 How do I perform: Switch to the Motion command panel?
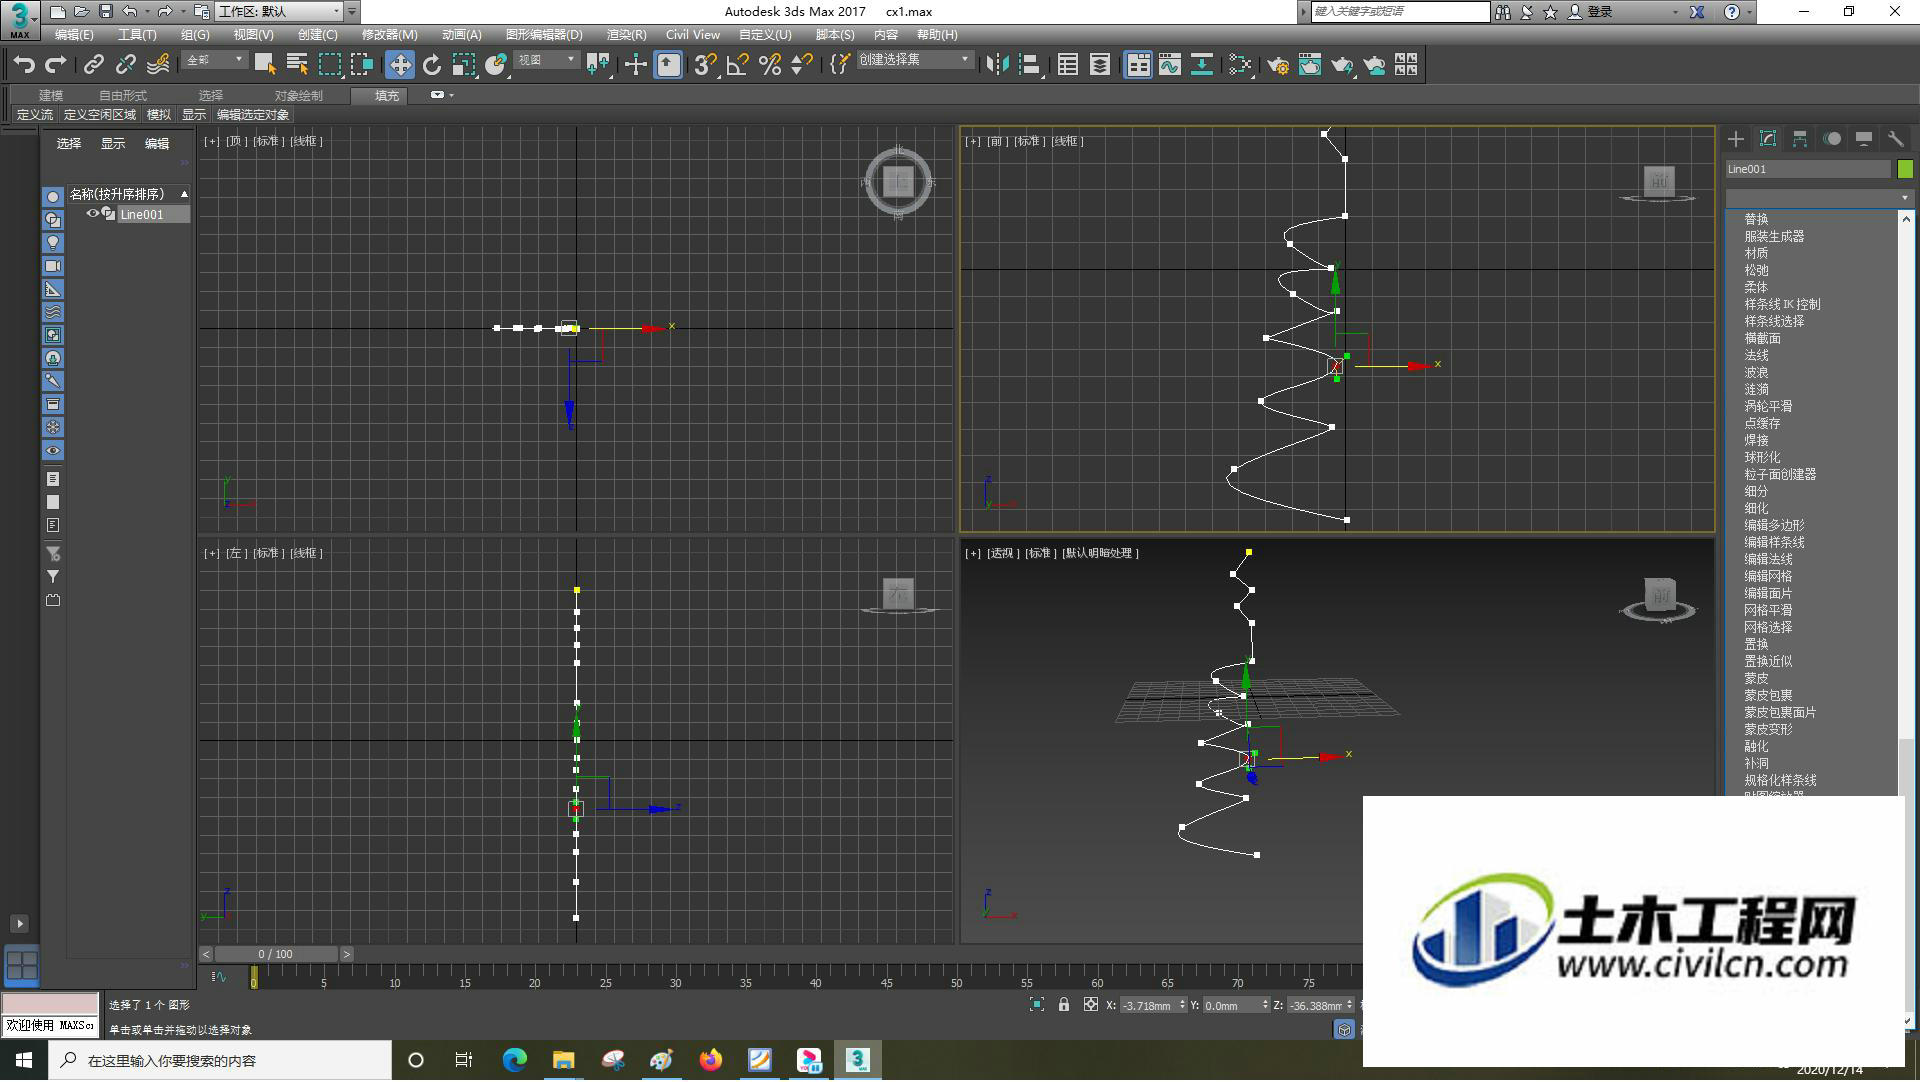[1832, 139]
